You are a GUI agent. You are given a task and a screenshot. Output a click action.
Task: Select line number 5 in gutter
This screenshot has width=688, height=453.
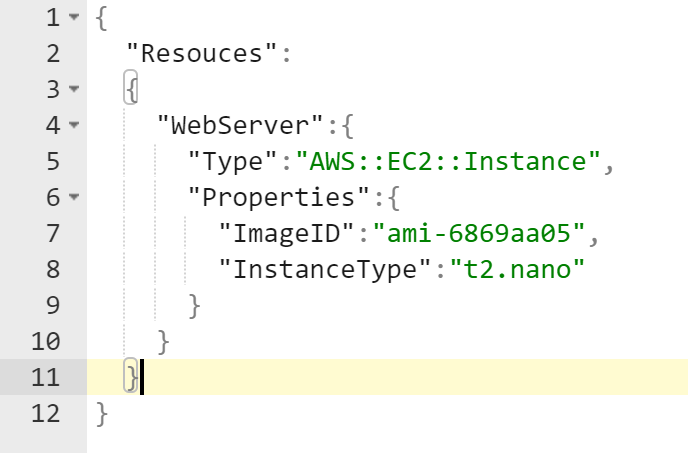(53, 161)
